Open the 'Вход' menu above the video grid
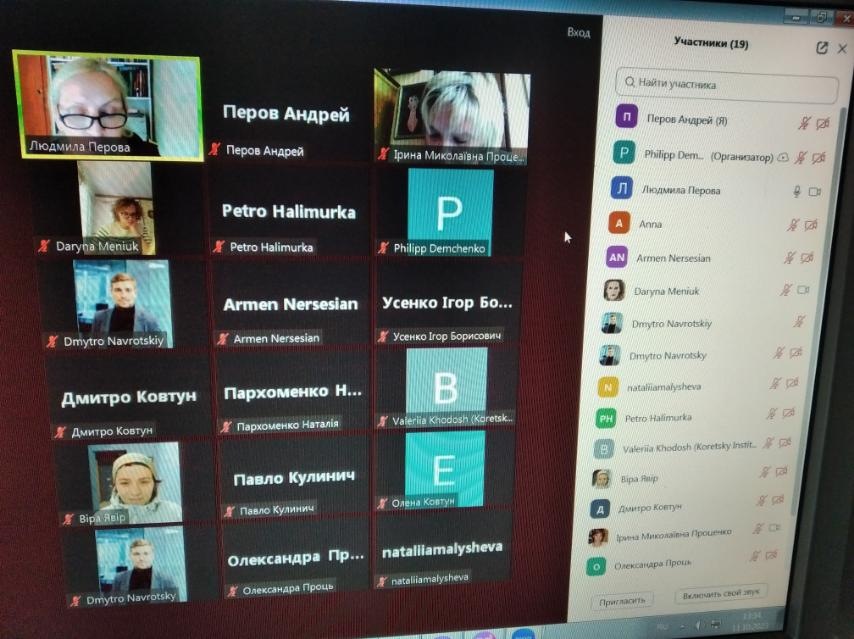 (x=578, y=33)
